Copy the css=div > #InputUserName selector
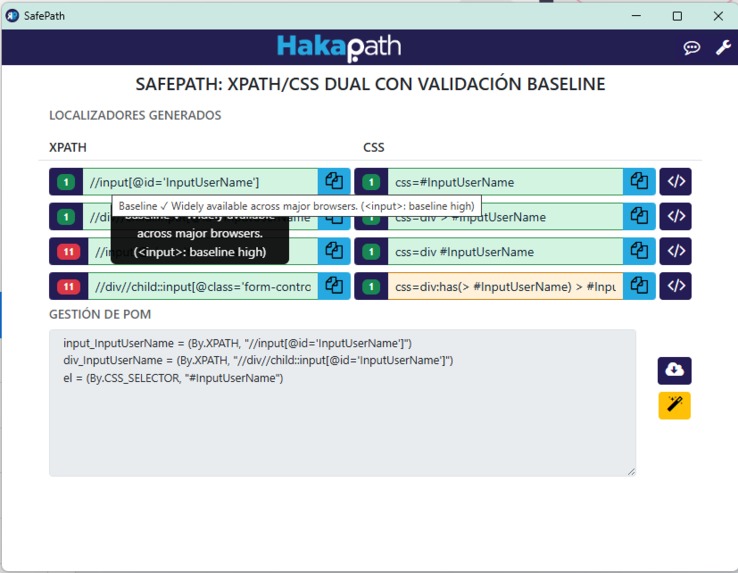Viewport: 738px width, 573px height. (x=639, y=217)
